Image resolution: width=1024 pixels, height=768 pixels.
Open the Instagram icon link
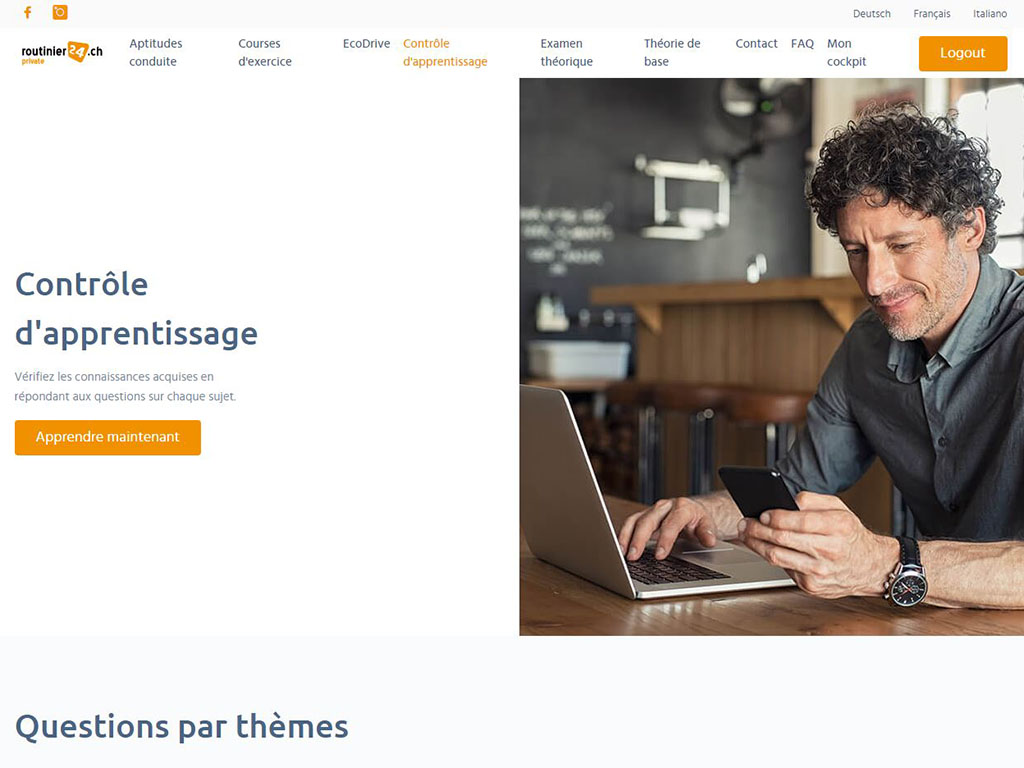(60, 12)
